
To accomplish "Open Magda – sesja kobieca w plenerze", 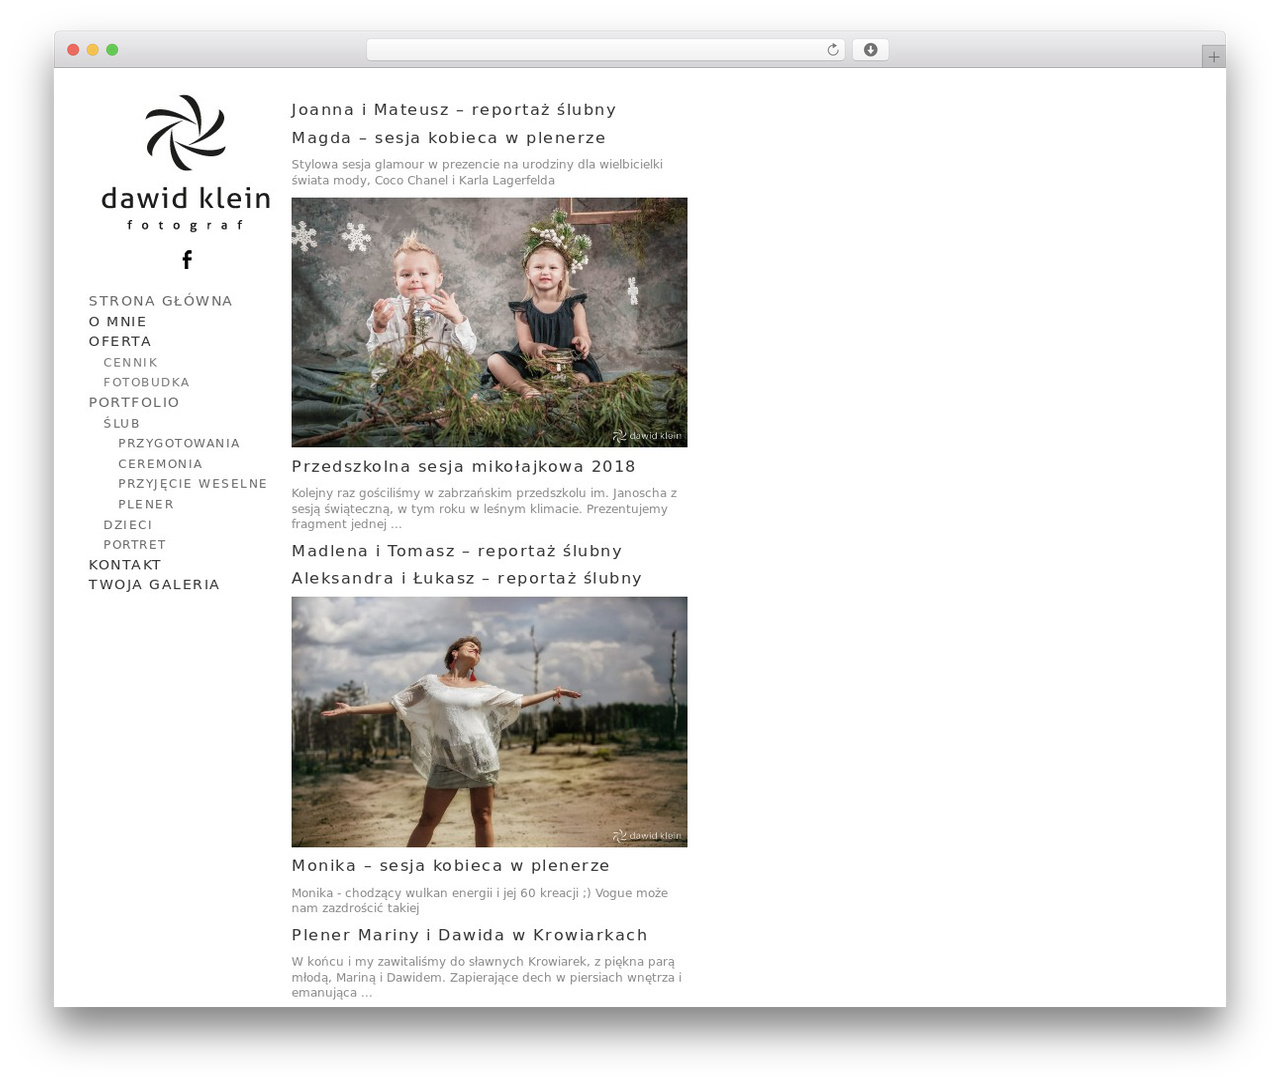I will coord(448,138).
